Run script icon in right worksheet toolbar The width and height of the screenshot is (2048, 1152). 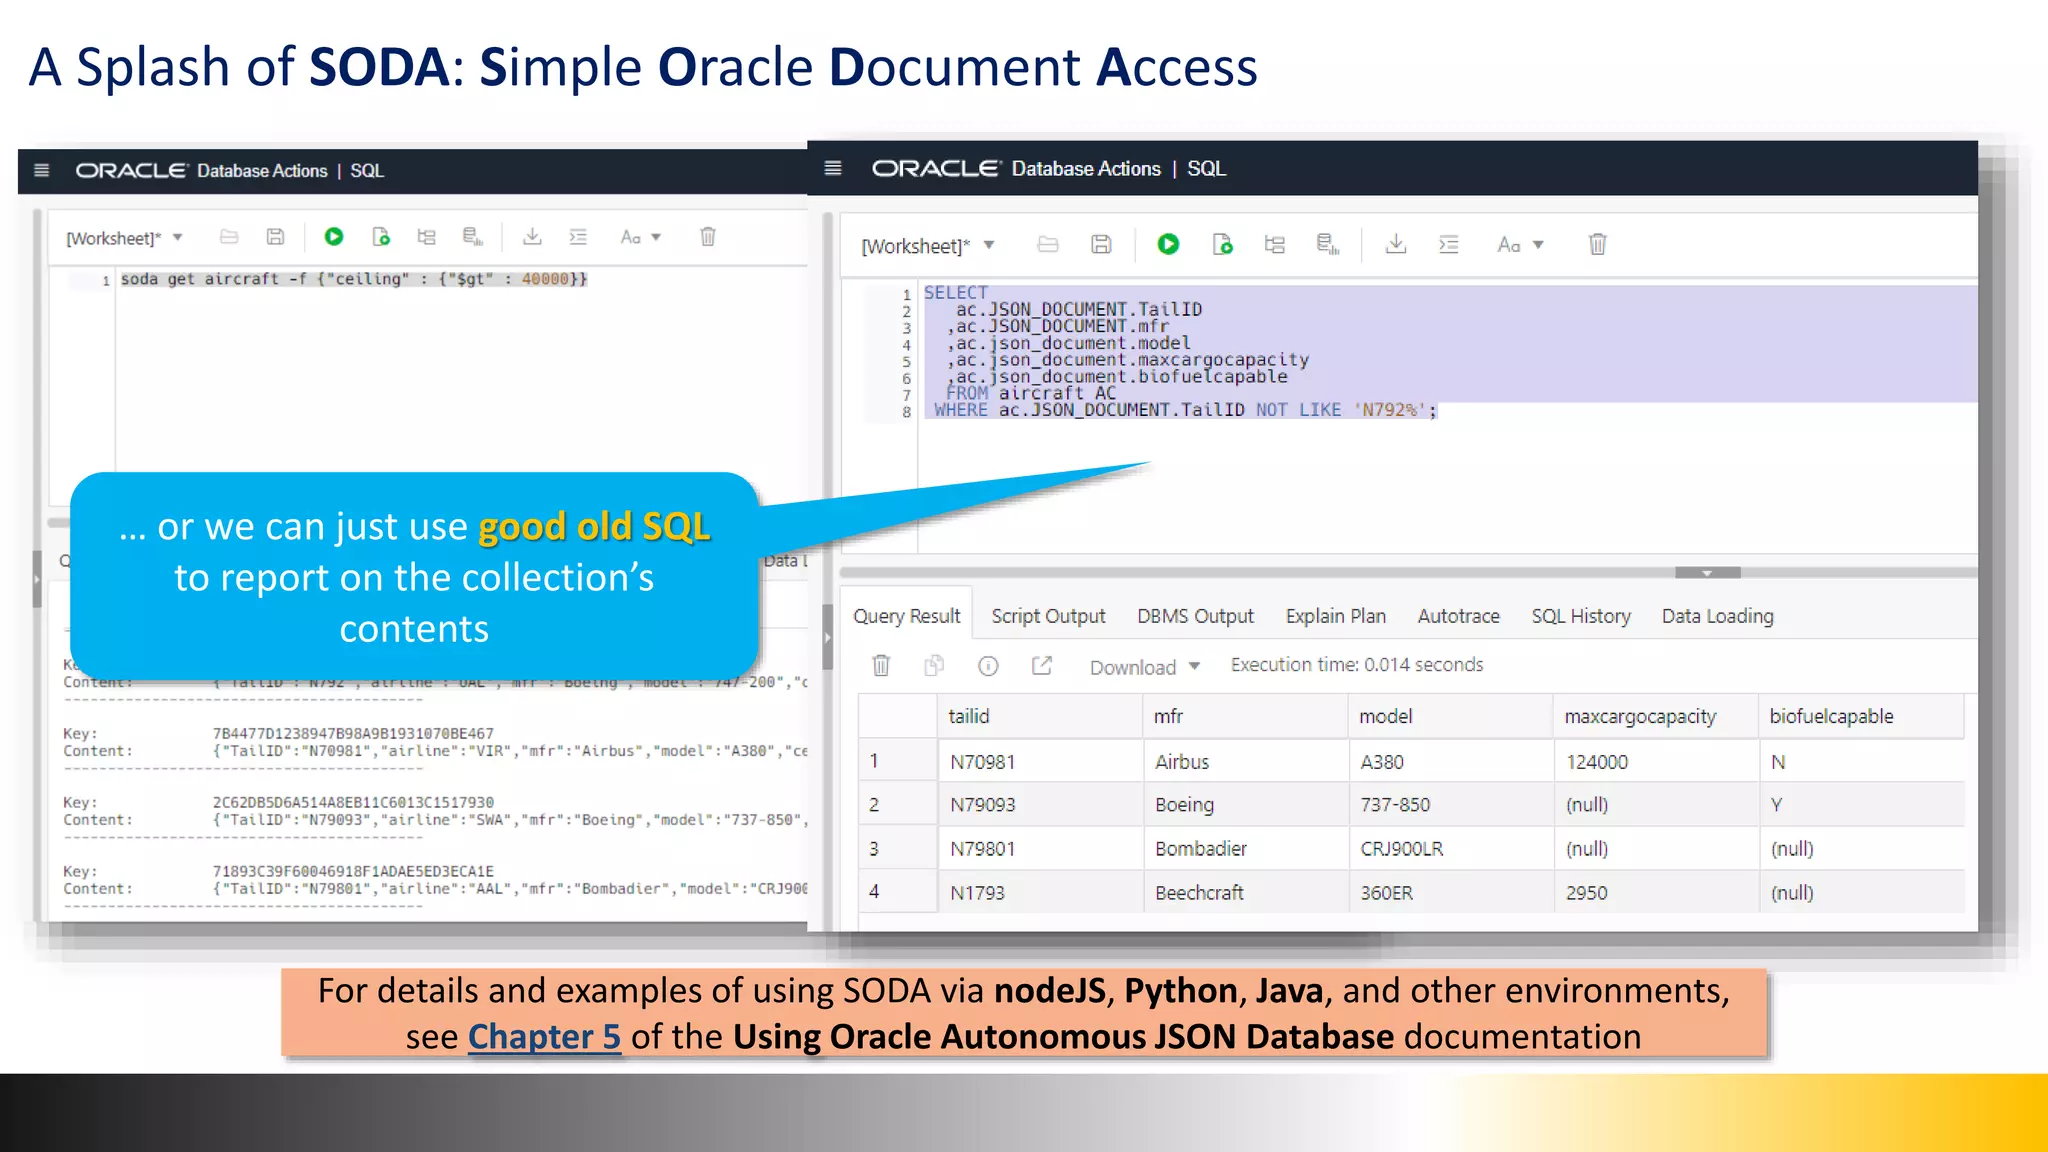tap(1222, 244)
